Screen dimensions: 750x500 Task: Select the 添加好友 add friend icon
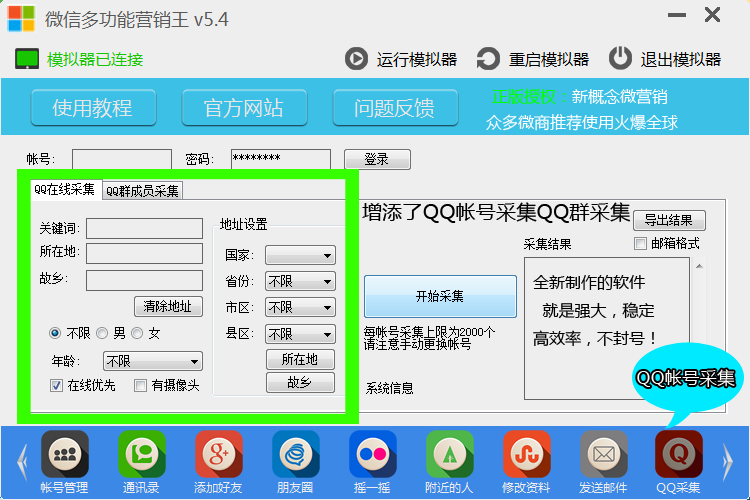coord(219,454)
